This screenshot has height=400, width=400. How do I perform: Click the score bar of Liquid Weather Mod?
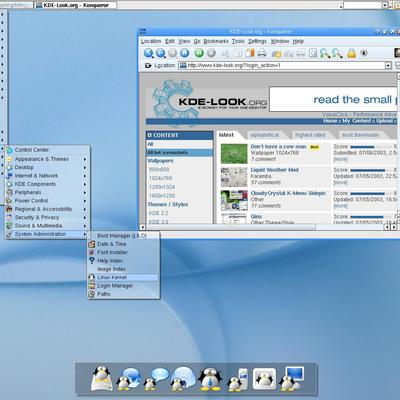click(x=369, y=170)
